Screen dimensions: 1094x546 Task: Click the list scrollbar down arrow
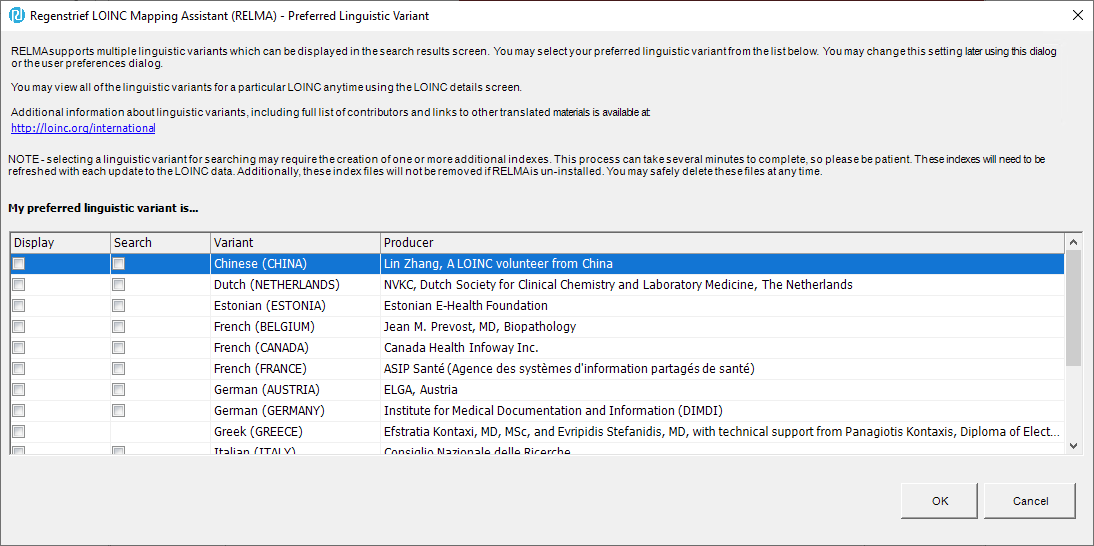[1074, 446]
